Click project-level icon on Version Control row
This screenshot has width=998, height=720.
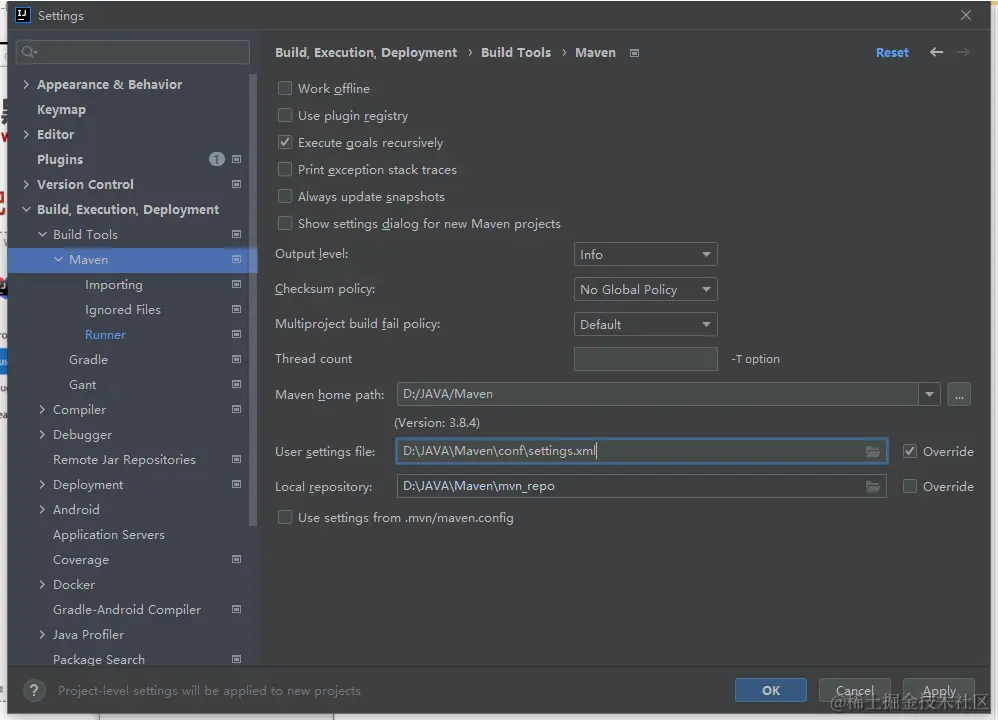236,184
